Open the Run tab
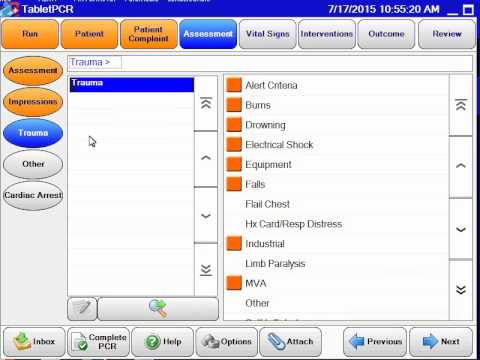 point(30,34)
